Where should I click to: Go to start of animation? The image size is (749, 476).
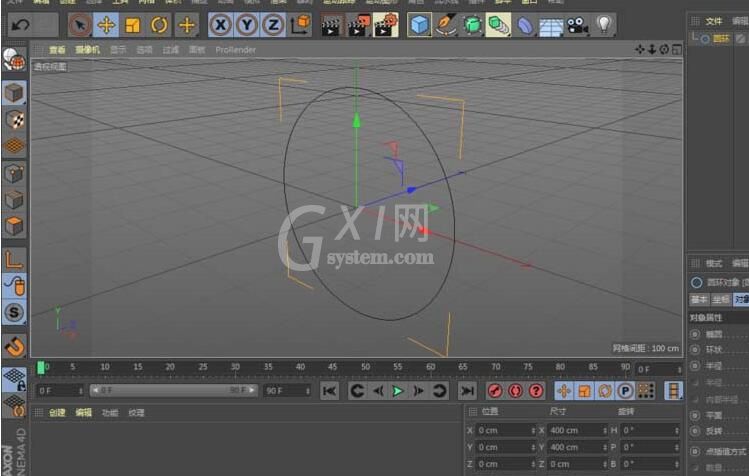(329, 391)
